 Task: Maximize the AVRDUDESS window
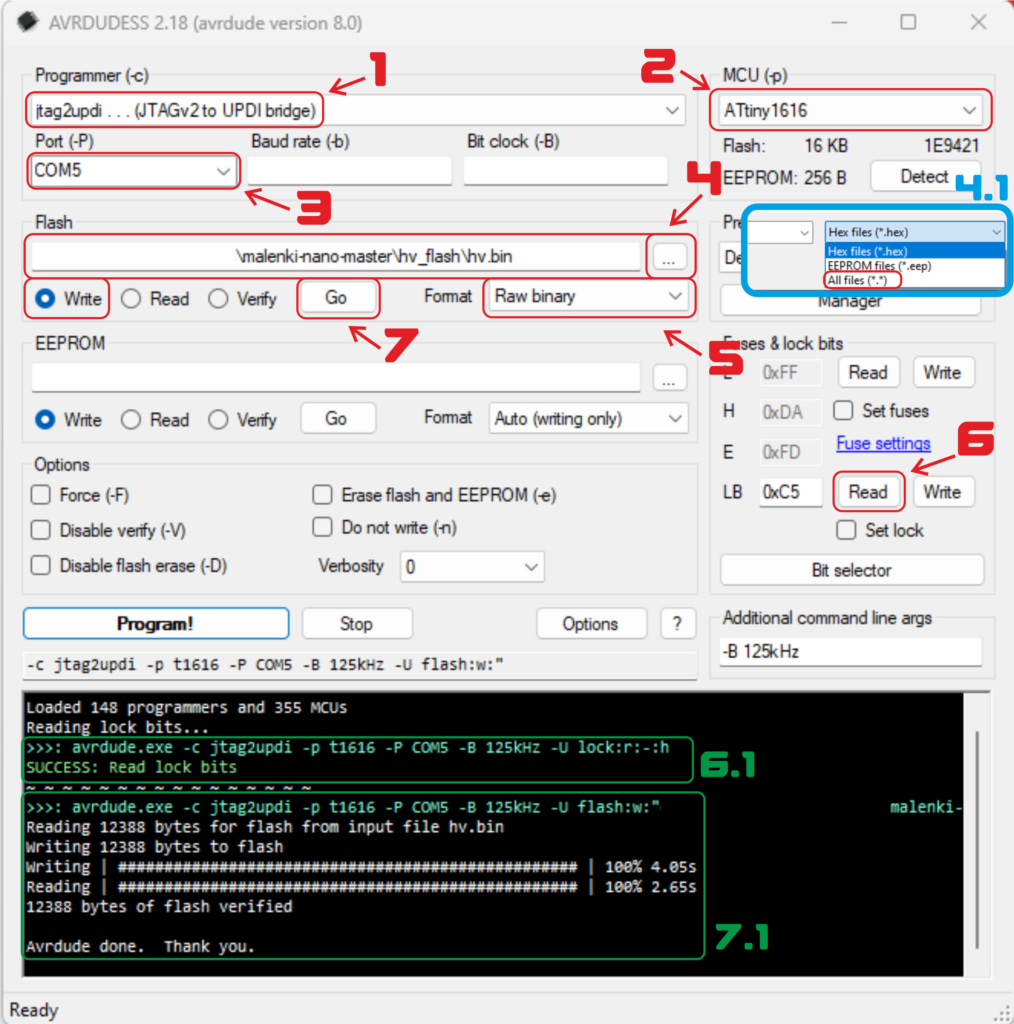tap(908, 22)
